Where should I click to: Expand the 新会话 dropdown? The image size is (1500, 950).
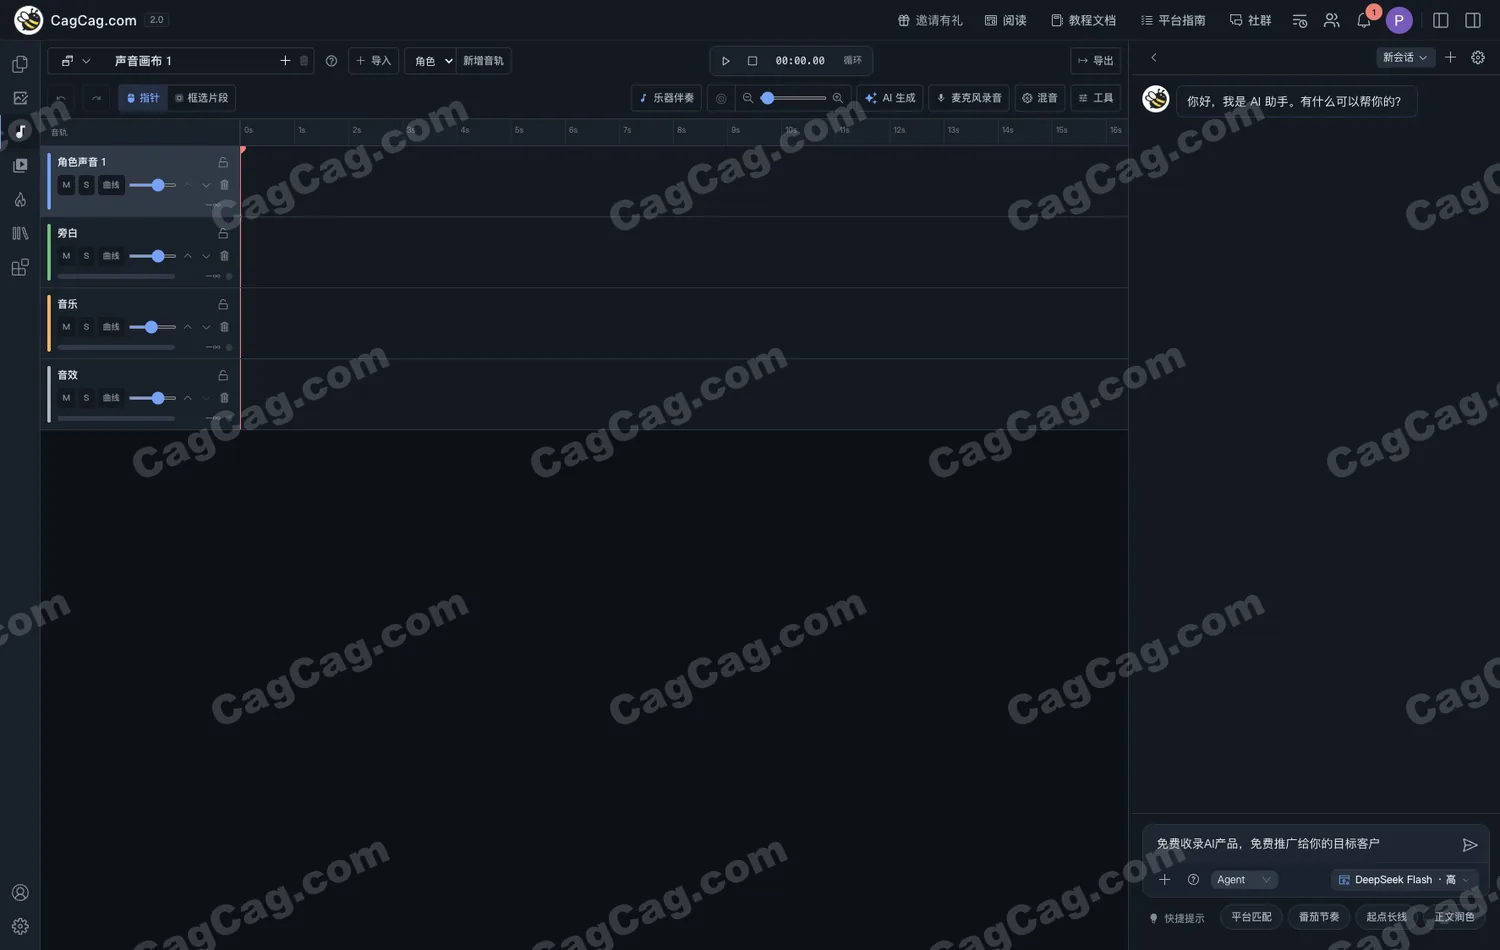(1405, 58)
